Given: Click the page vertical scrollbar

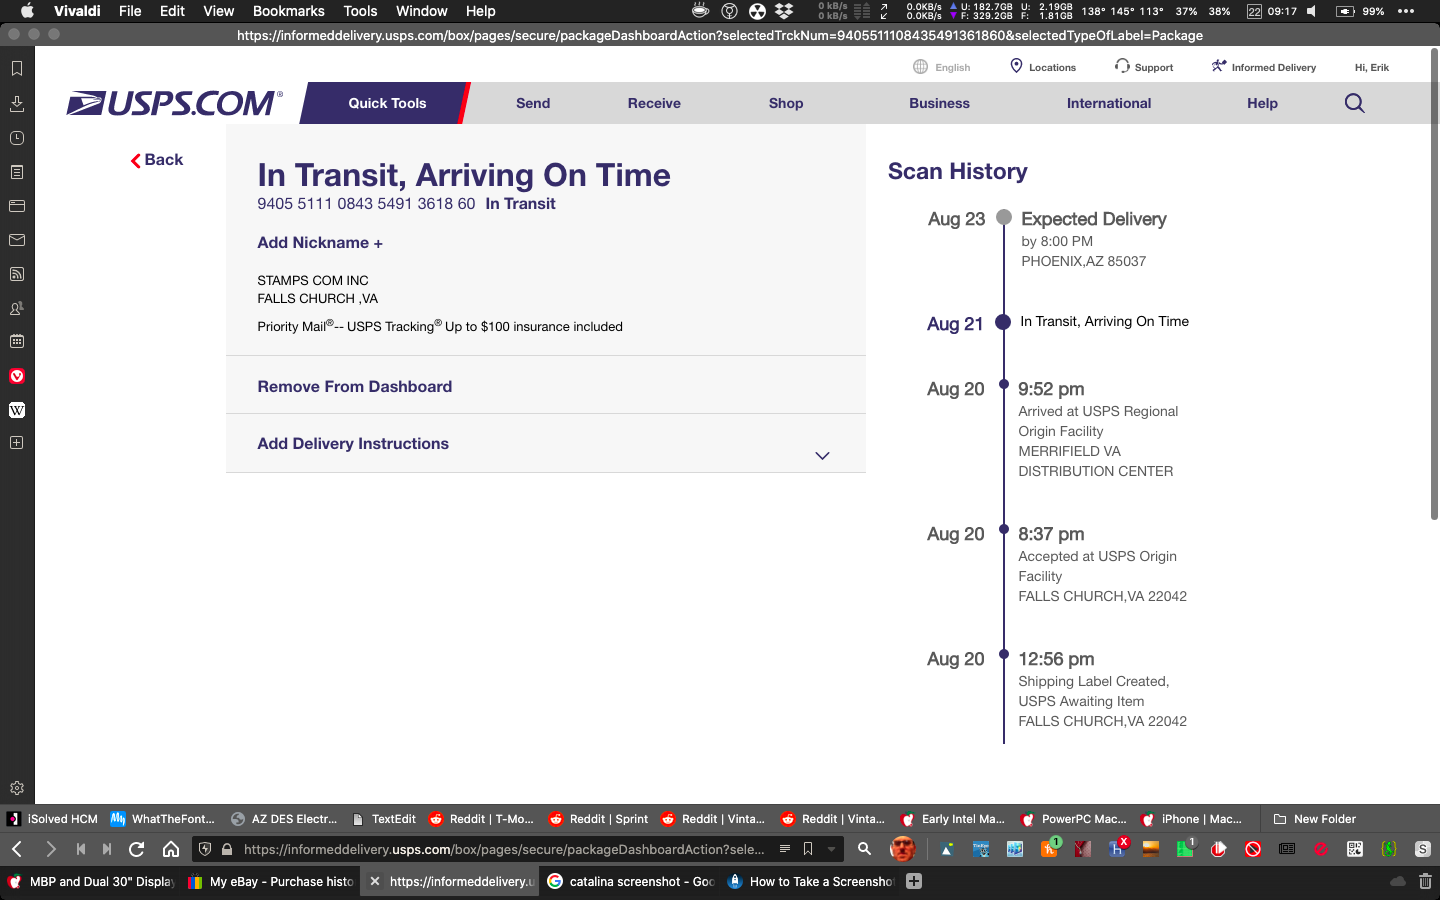Looking at the screenshot, I should point(1435,283).
